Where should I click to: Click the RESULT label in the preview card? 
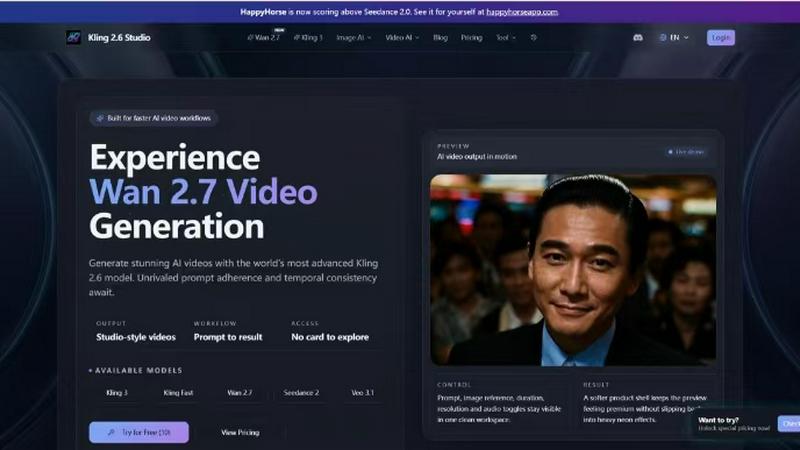pos(596,385)
